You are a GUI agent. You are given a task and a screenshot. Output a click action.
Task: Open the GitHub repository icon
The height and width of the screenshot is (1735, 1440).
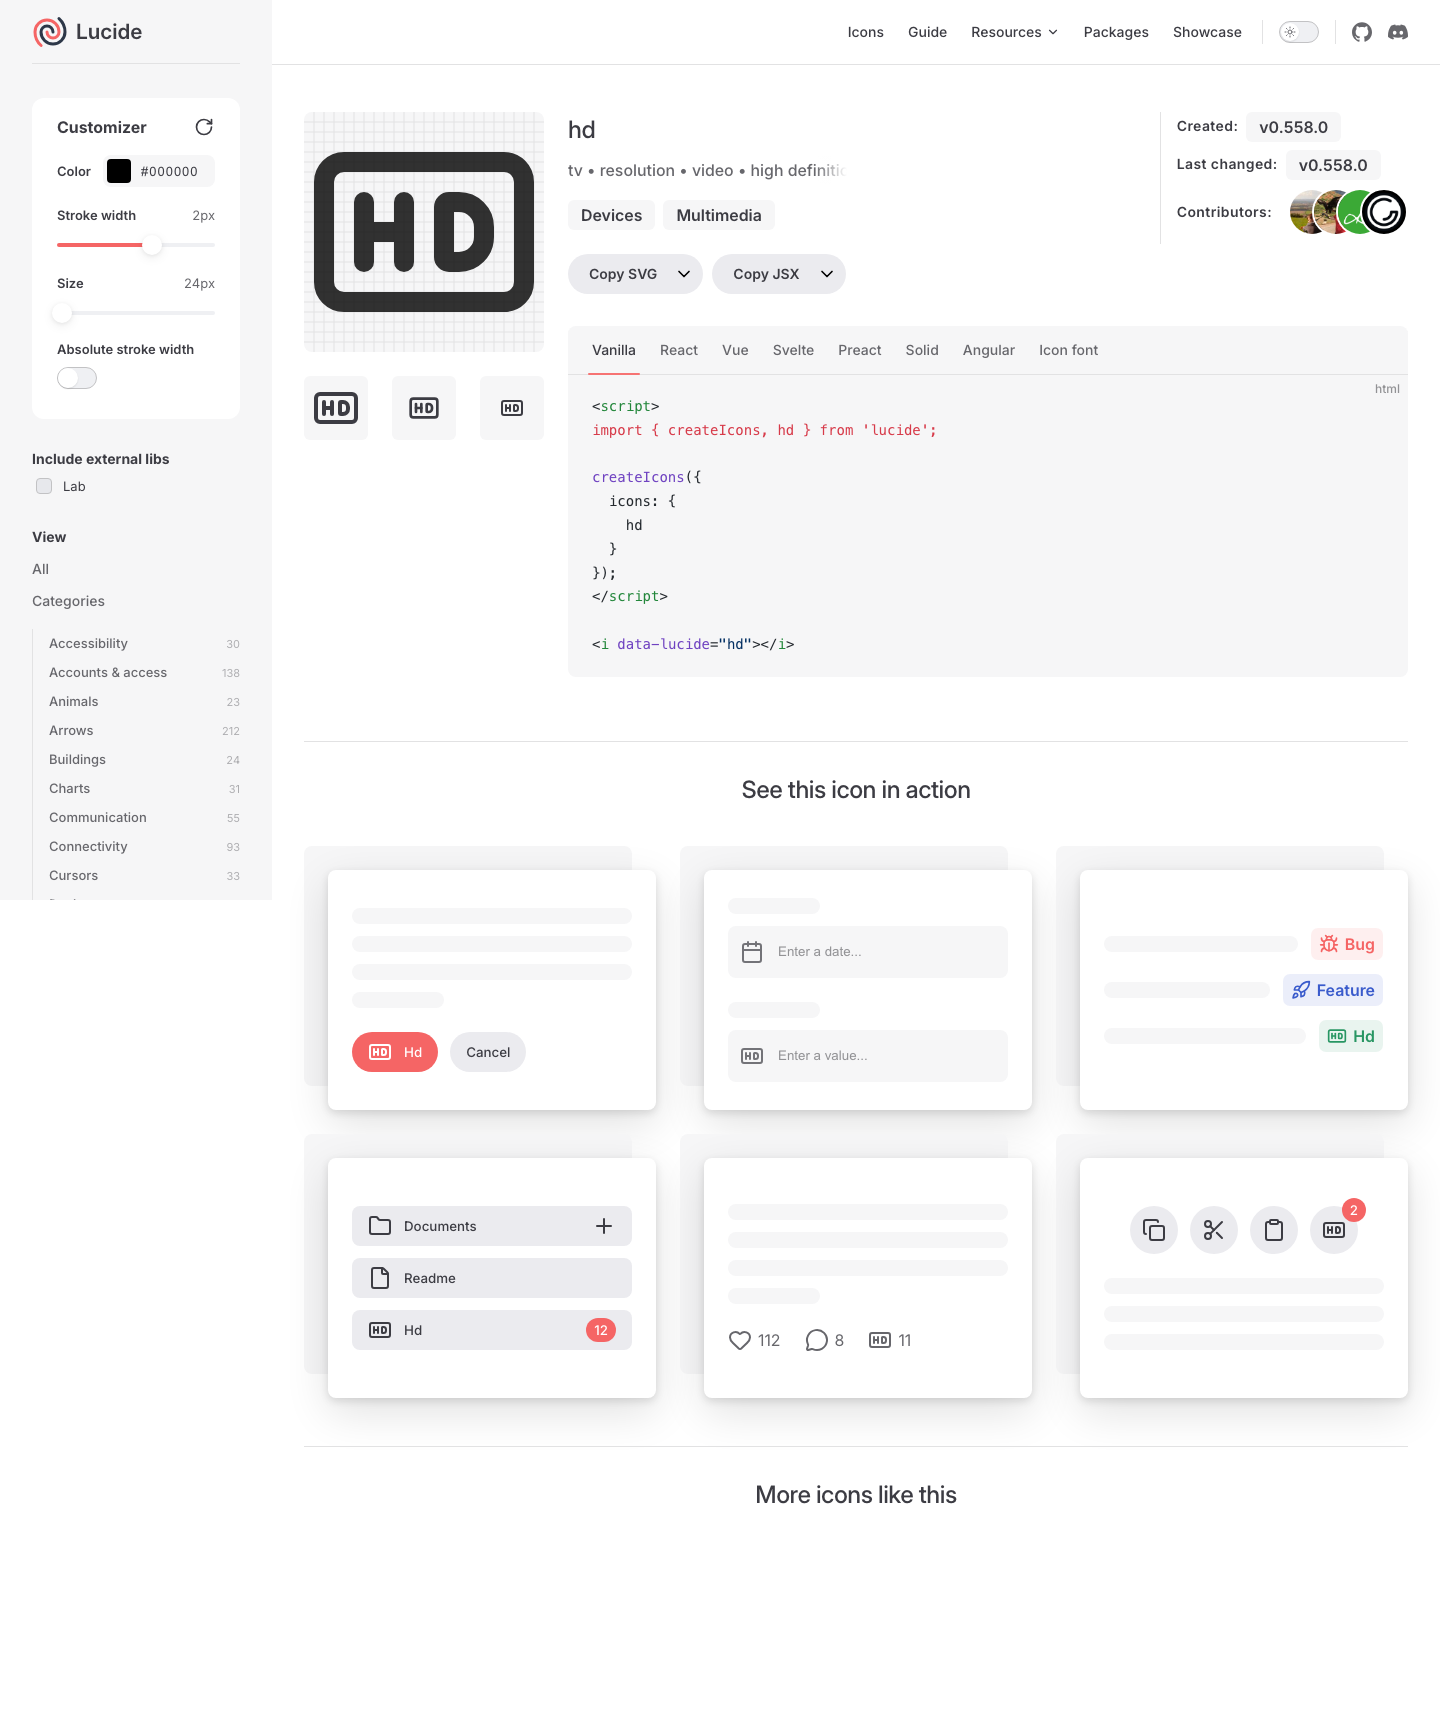(1362, 32)
